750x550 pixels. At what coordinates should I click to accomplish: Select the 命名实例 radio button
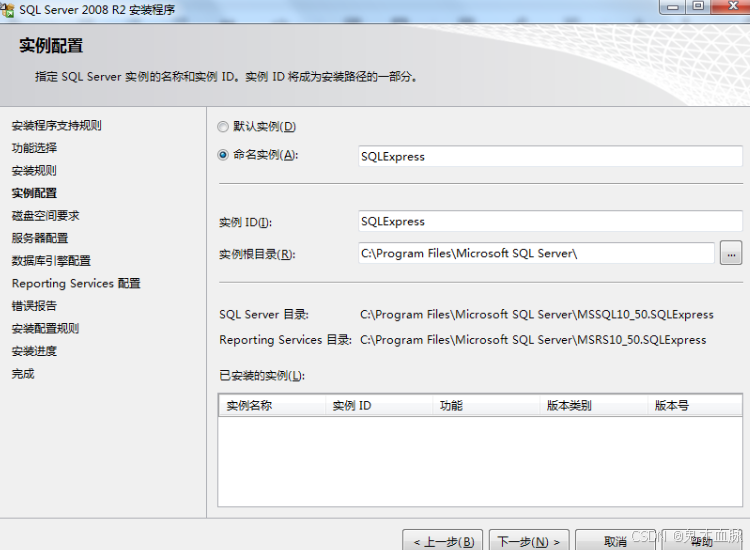coord(223,155)
